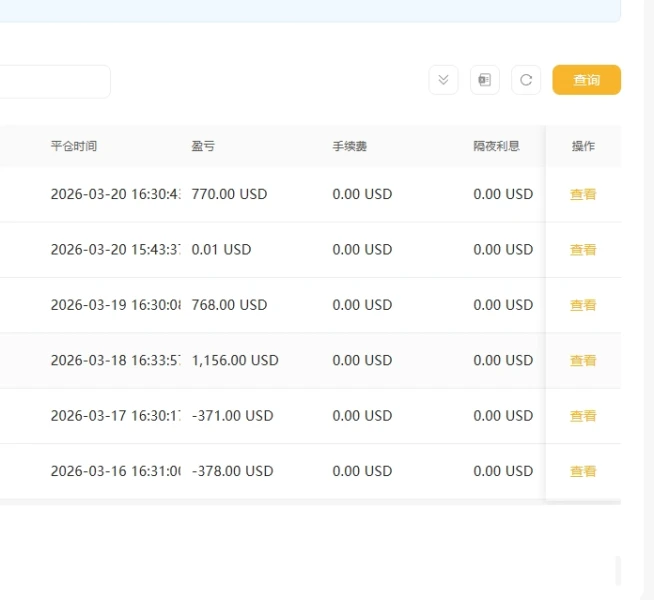
Task: Click the 平仓时间 column header
Action: (74, 146)
